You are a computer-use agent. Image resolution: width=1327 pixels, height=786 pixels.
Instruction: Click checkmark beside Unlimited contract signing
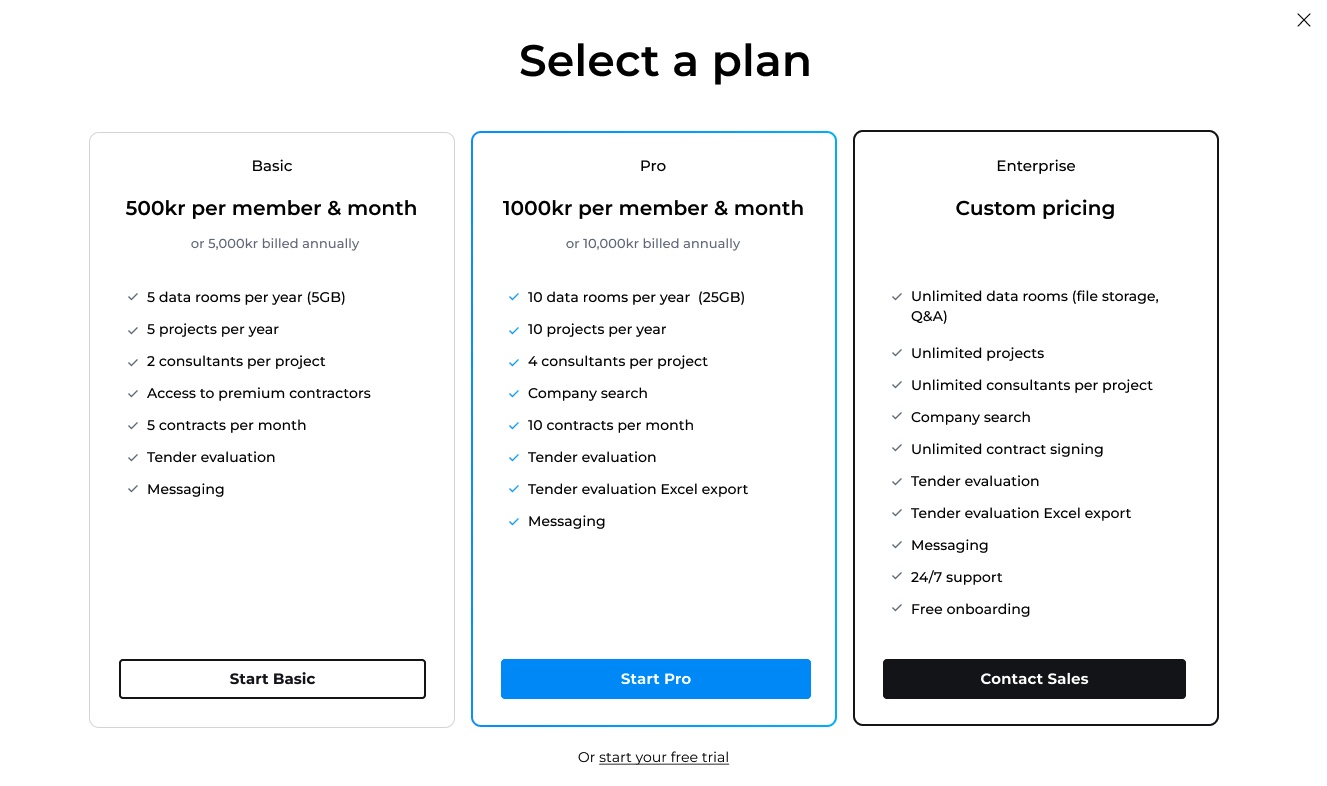pyautogui.click(x=896, y=449)
